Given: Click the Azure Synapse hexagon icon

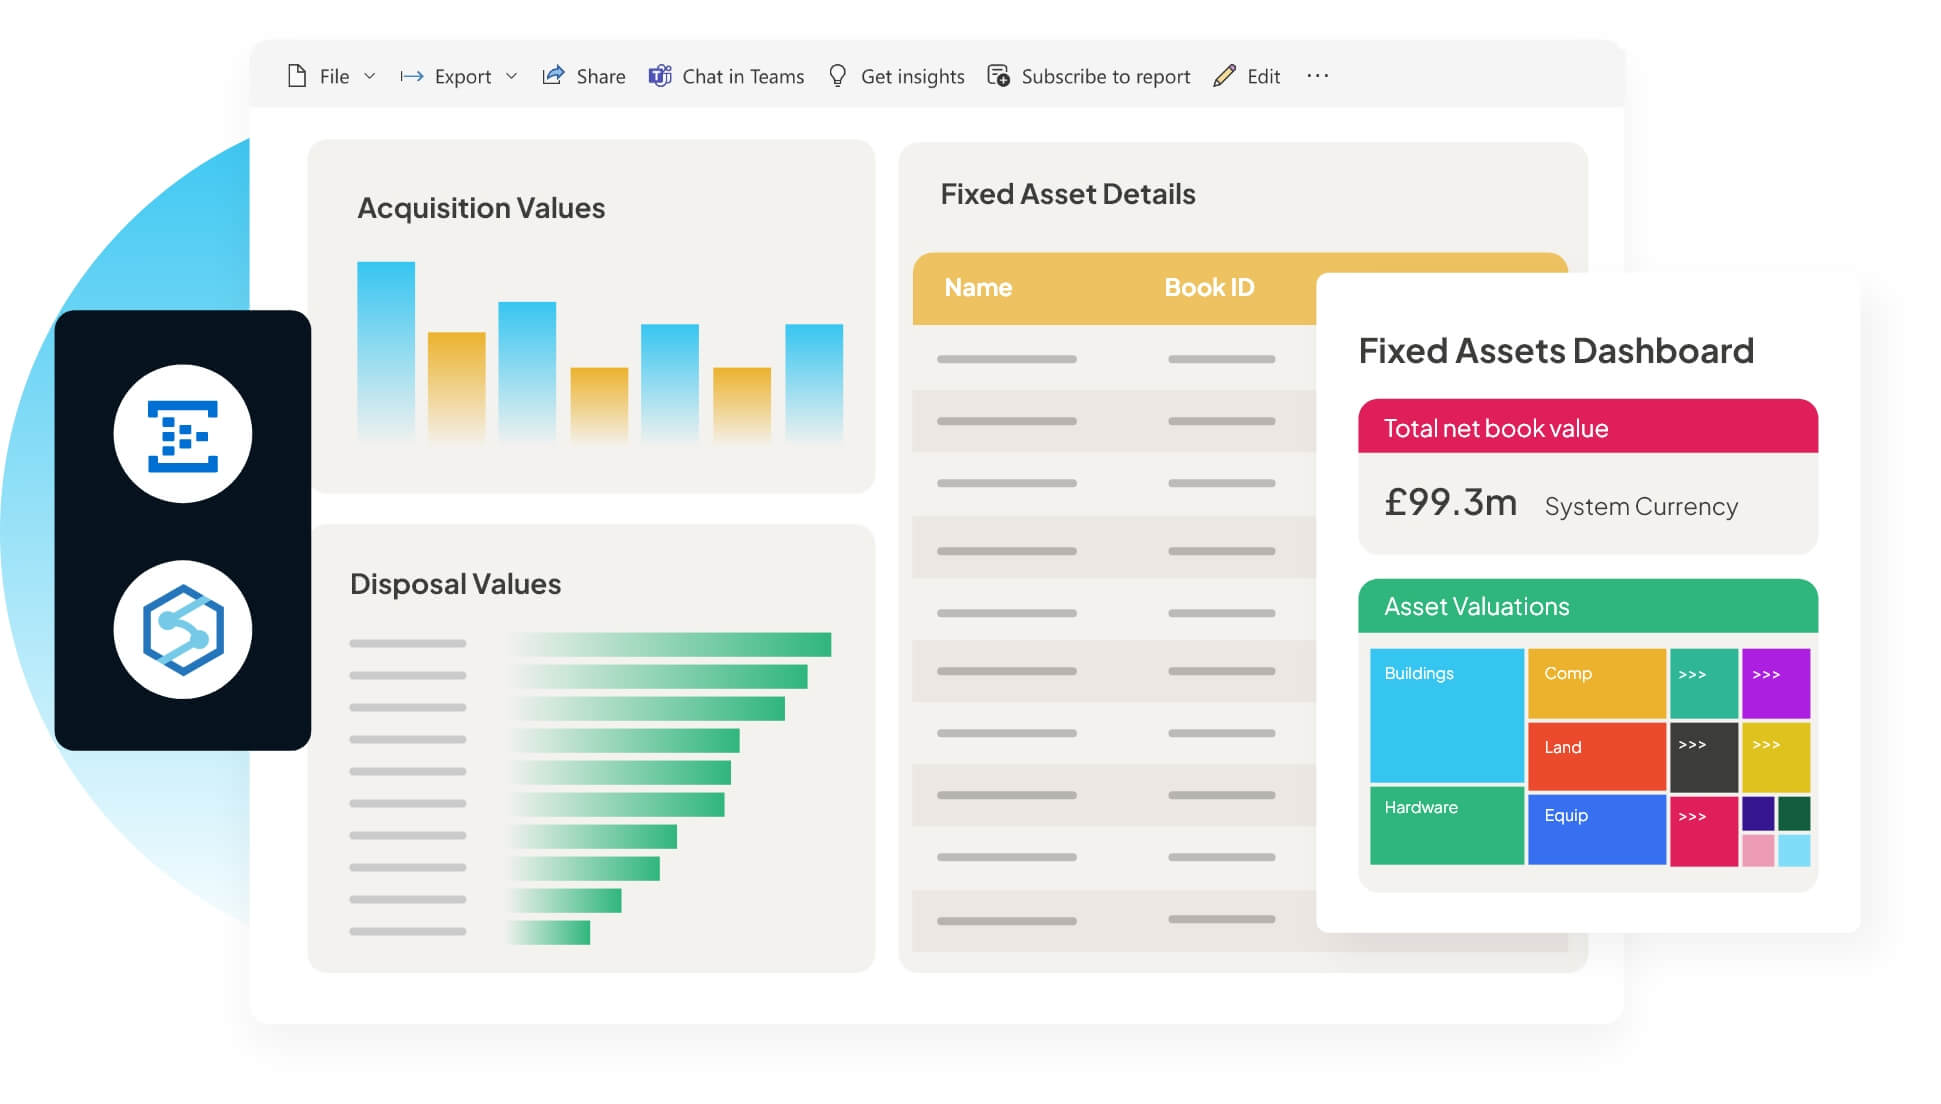Looking at the screenshot, I should click(x=183, y=629).
